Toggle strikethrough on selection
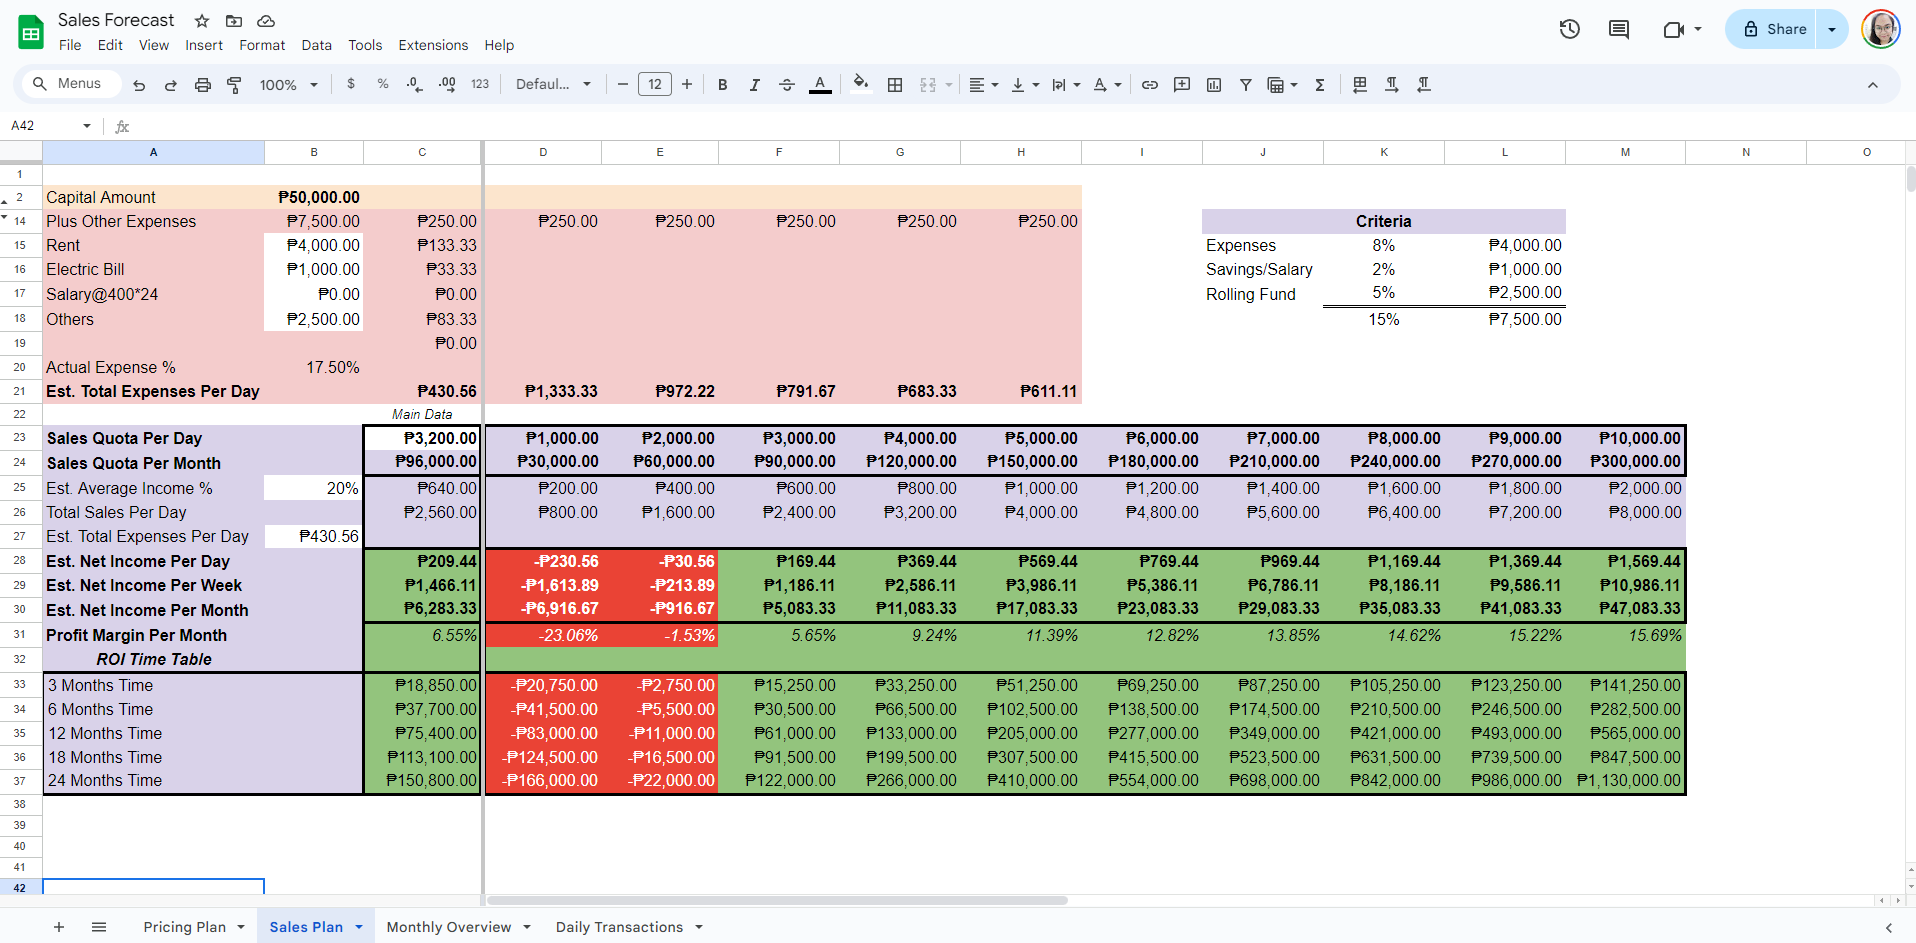The height and width of the screenshot is (943, 1916). coord(787,84)
